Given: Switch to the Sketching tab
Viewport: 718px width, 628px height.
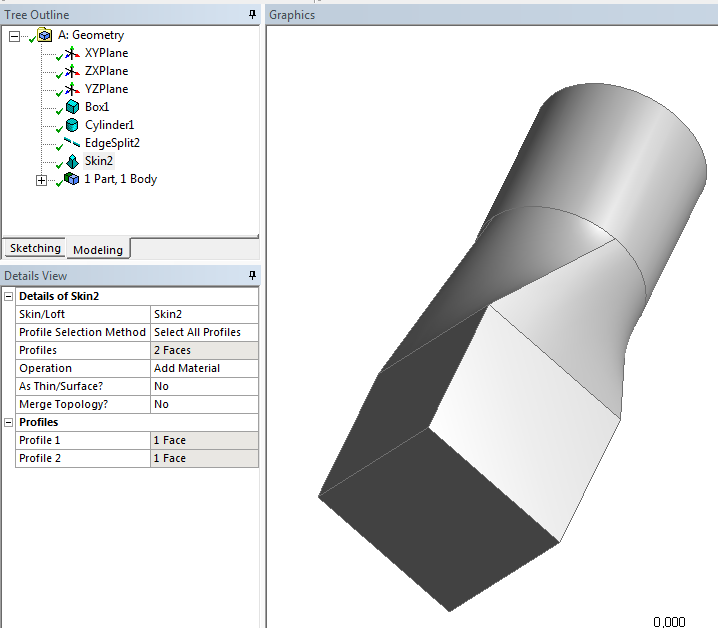Looking at the screenshot, I should click(35, 248).
